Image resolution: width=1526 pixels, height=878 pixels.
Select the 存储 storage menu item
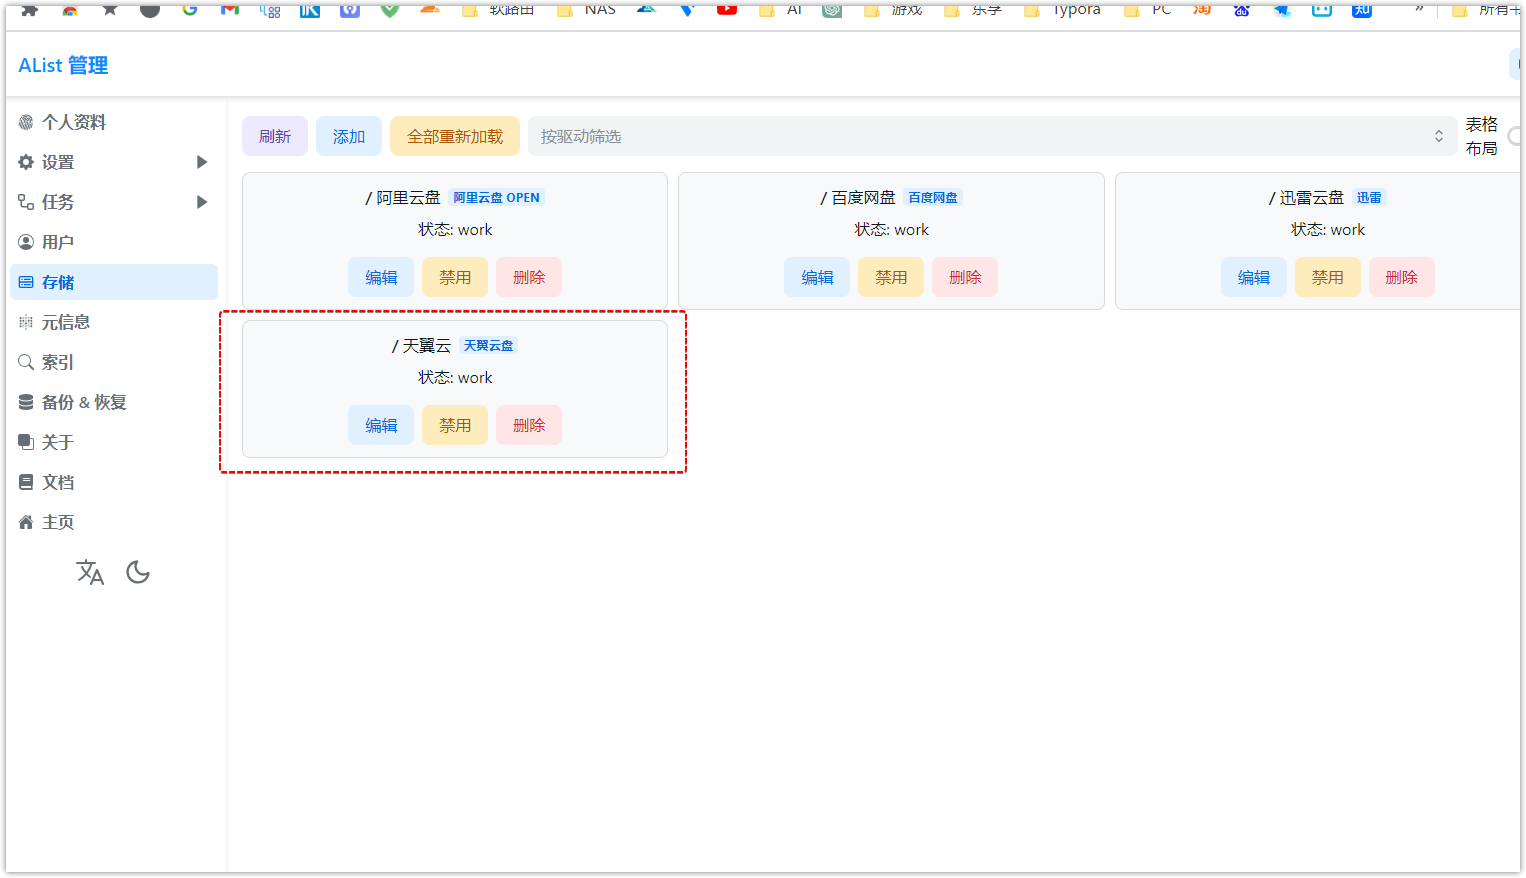114,282
